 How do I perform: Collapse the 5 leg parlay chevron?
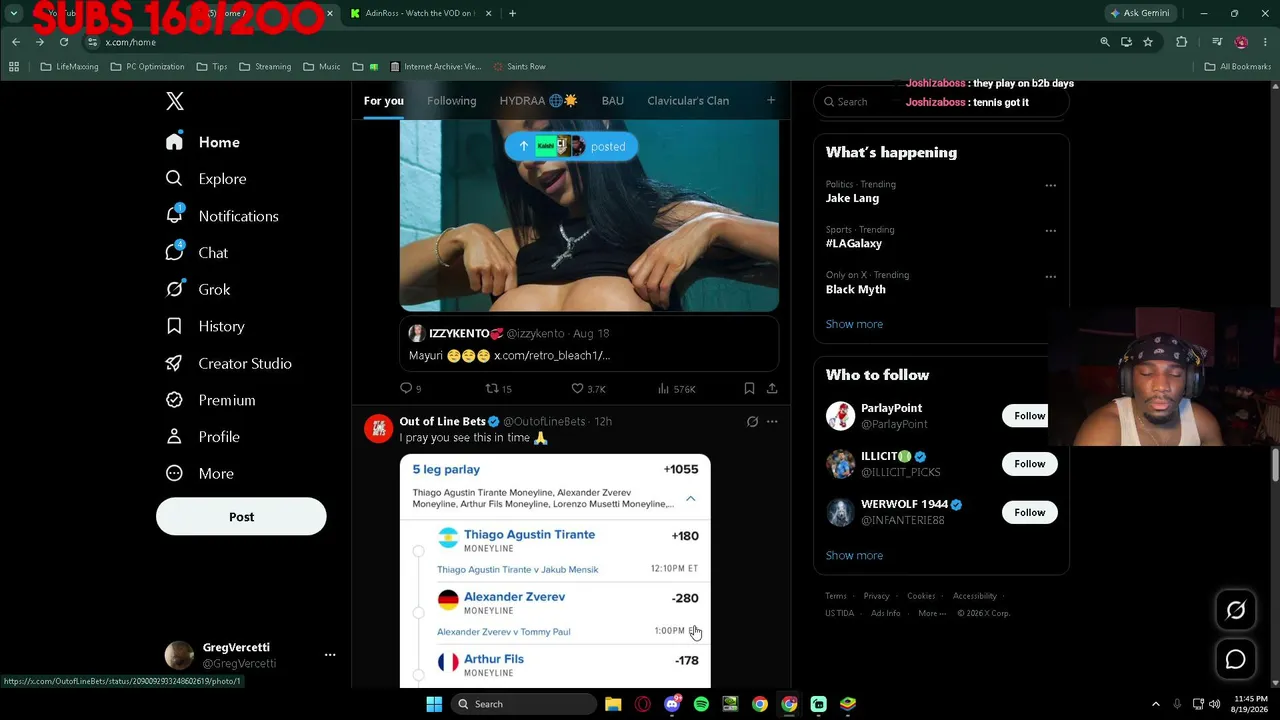click(x=690, y=498)
